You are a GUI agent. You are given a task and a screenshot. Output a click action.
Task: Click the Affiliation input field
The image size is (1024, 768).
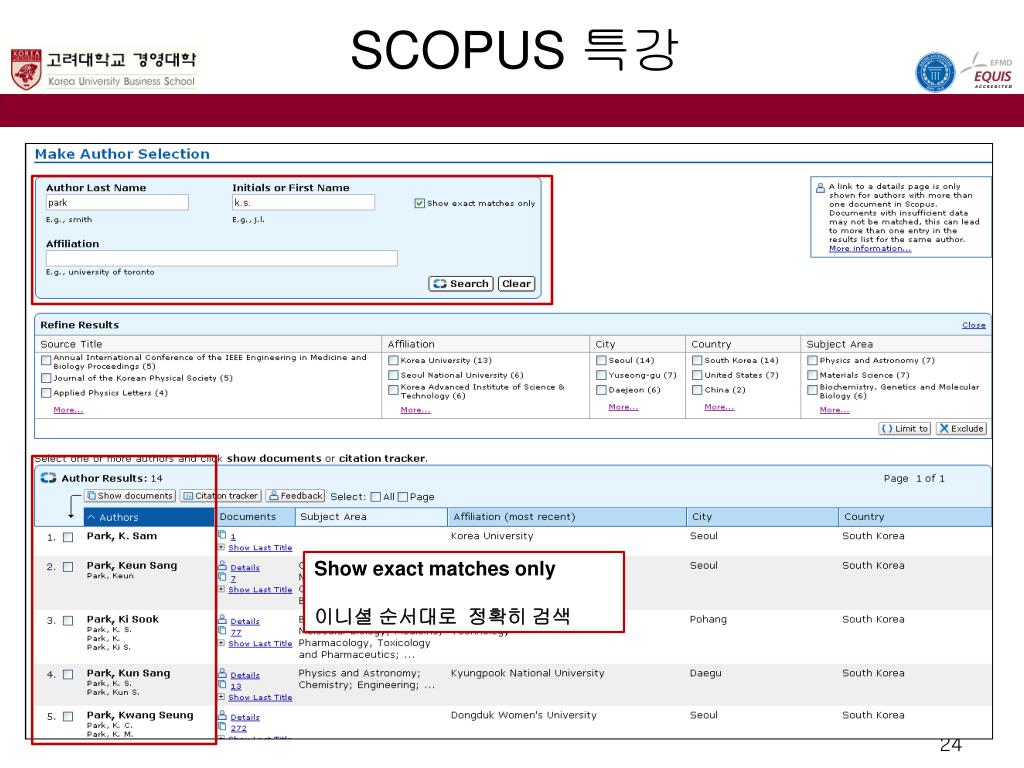point(221,259)
